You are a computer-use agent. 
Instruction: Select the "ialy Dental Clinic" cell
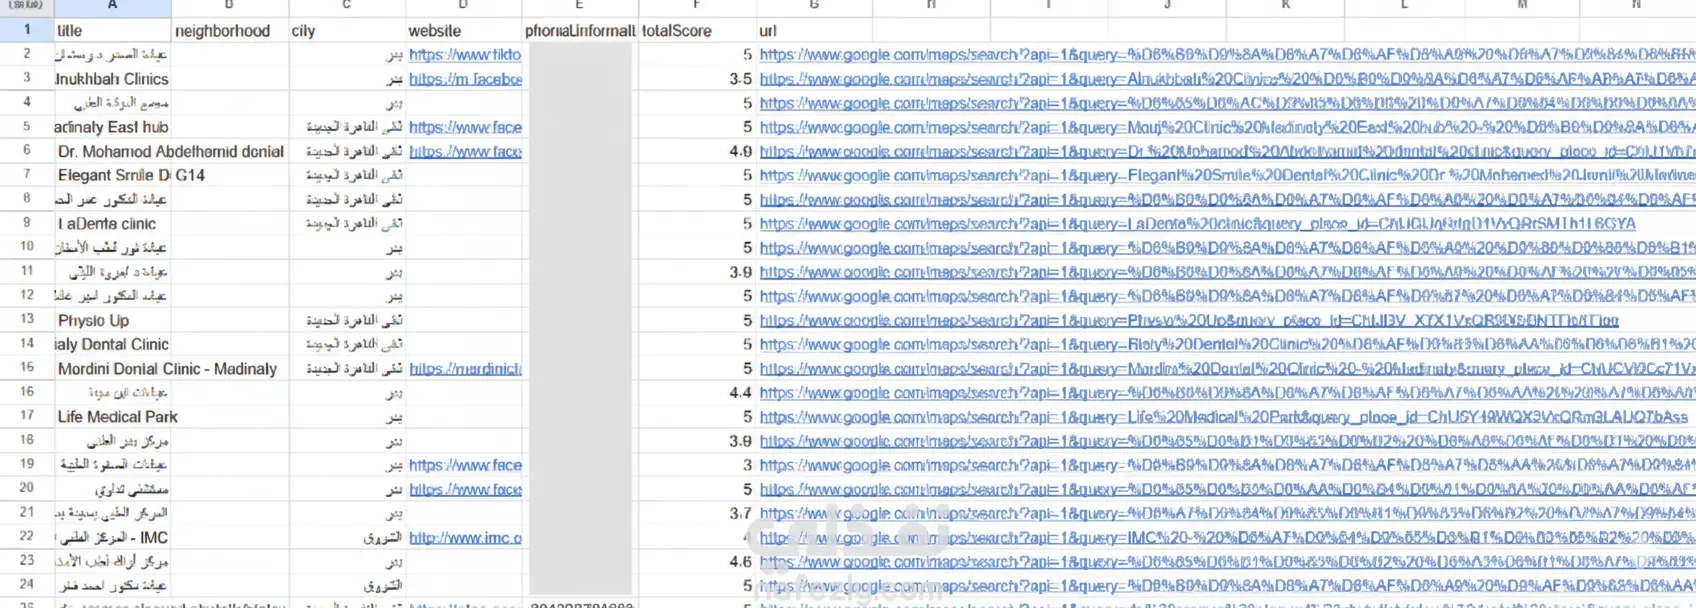[112, 344]
